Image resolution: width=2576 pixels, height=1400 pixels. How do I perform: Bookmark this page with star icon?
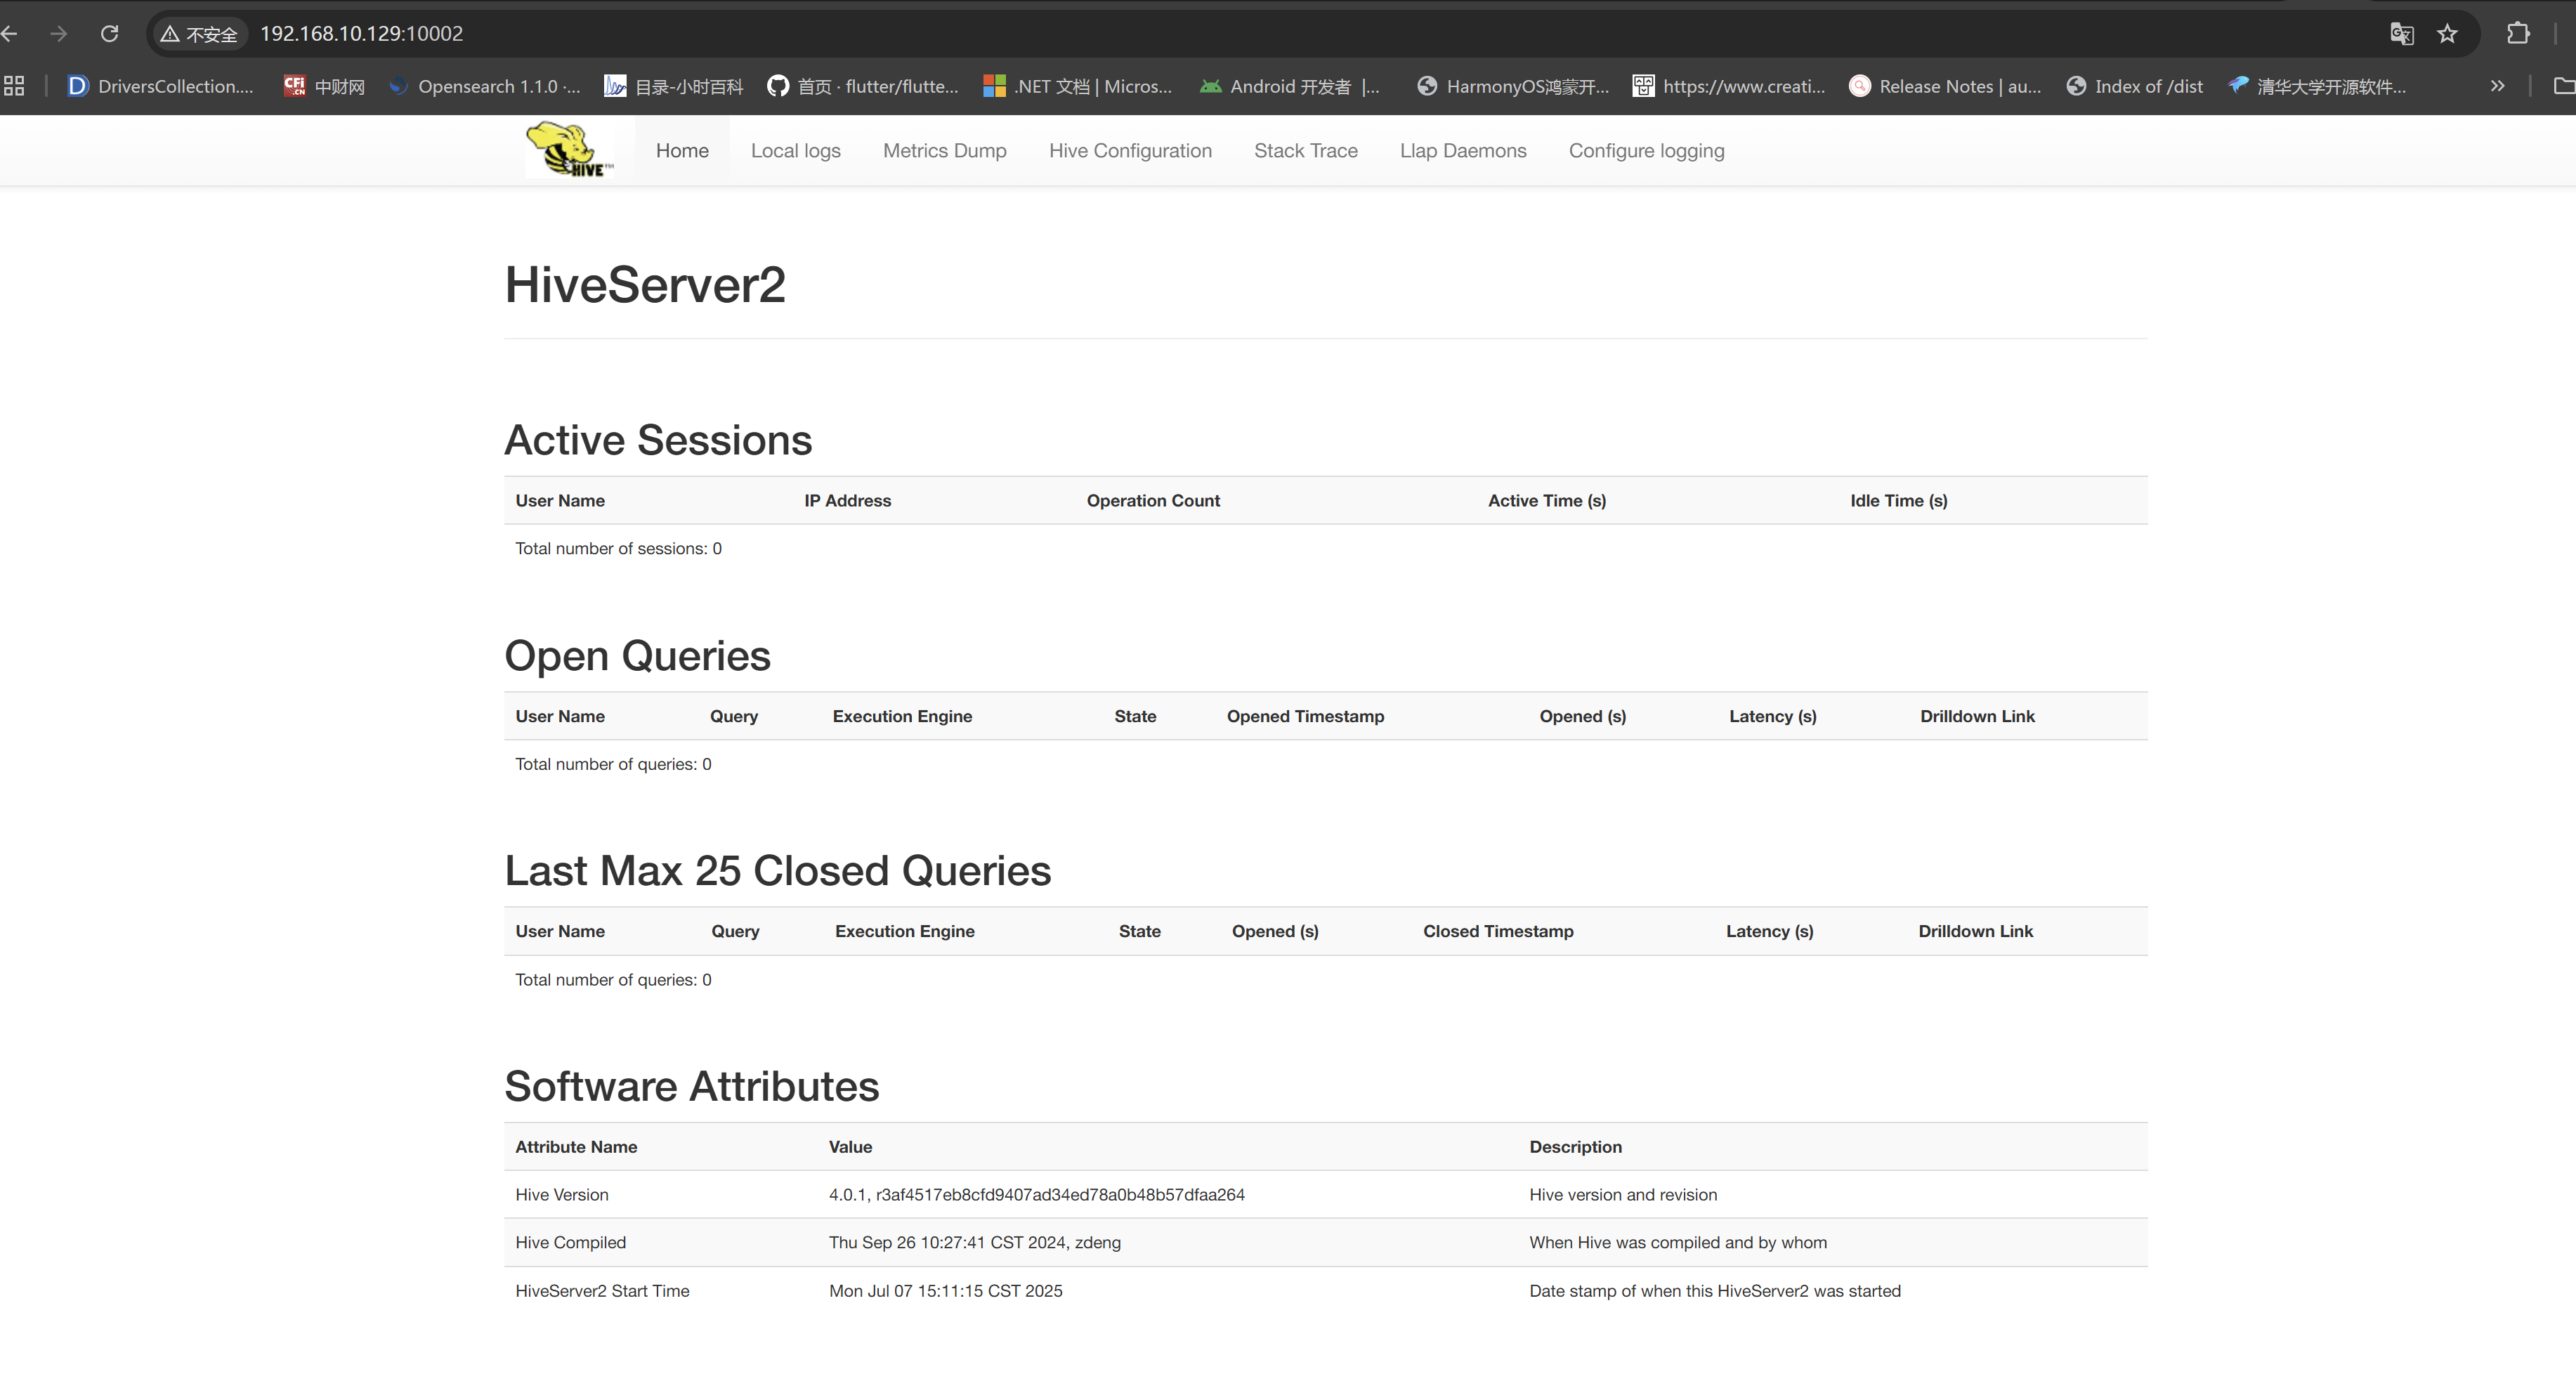click(x=2447, y=34)
